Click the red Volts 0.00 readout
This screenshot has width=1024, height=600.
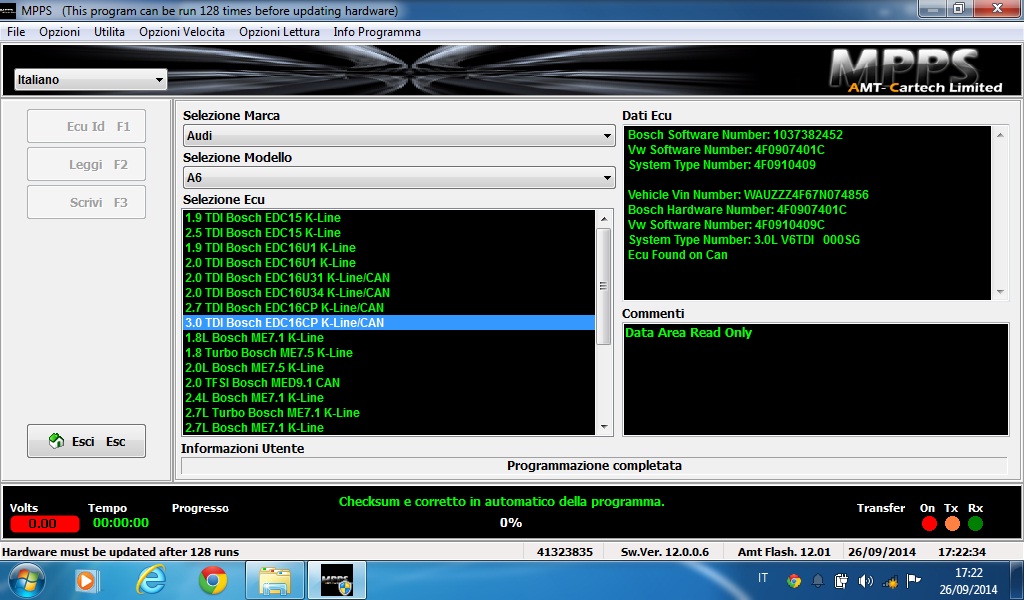(44, 524)
